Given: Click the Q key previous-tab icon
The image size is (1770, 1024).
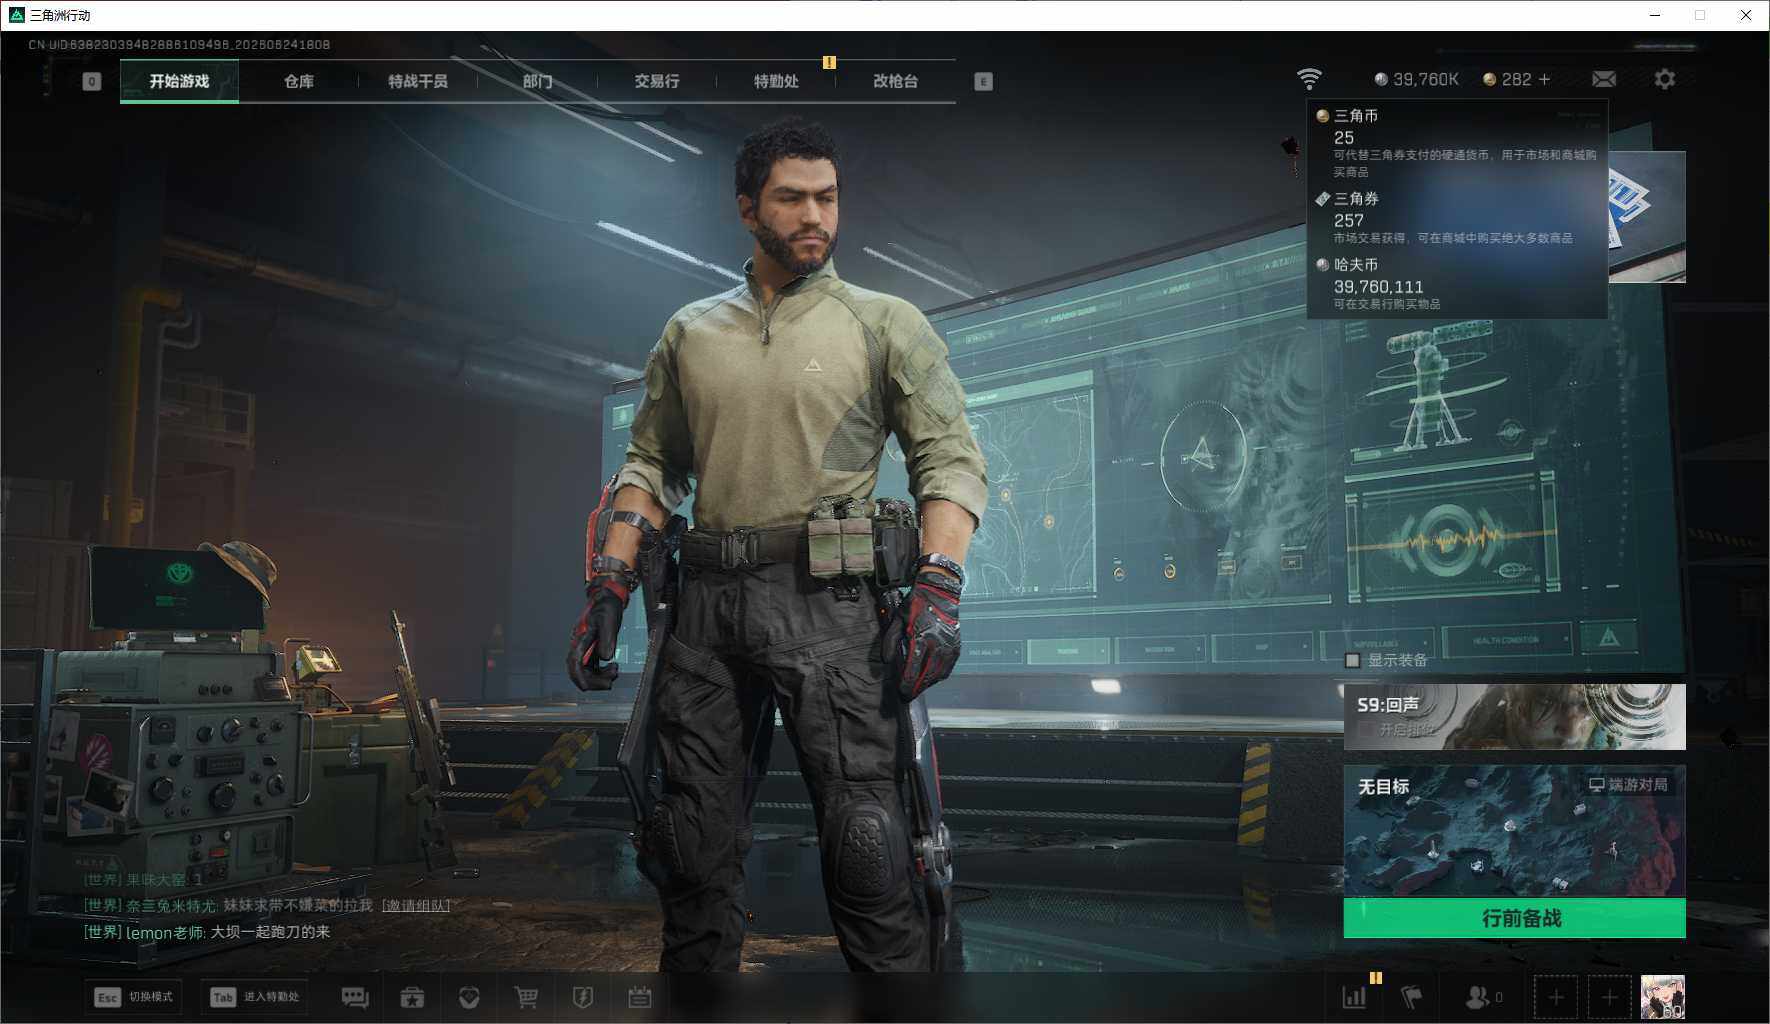Looking at the screenshot, I should click(x=91, y=82).
